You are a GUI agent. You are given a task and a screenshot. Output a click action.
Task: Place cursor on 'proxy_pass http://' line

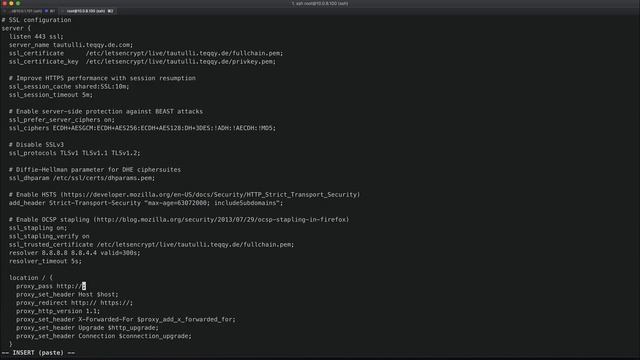(51, 286)
